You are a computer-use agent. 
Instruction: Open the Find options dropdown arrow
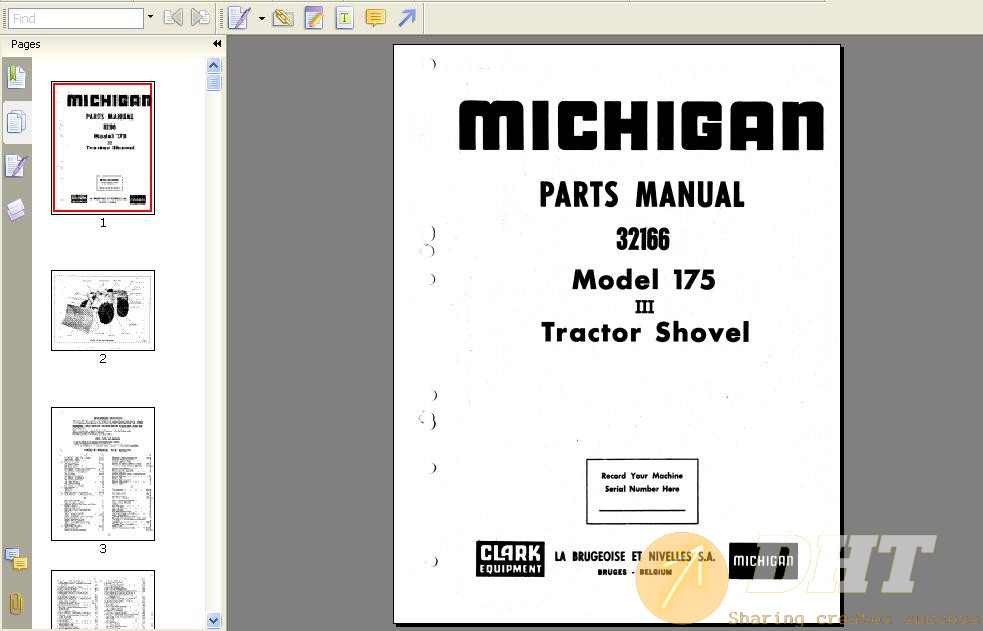(150, 17)
